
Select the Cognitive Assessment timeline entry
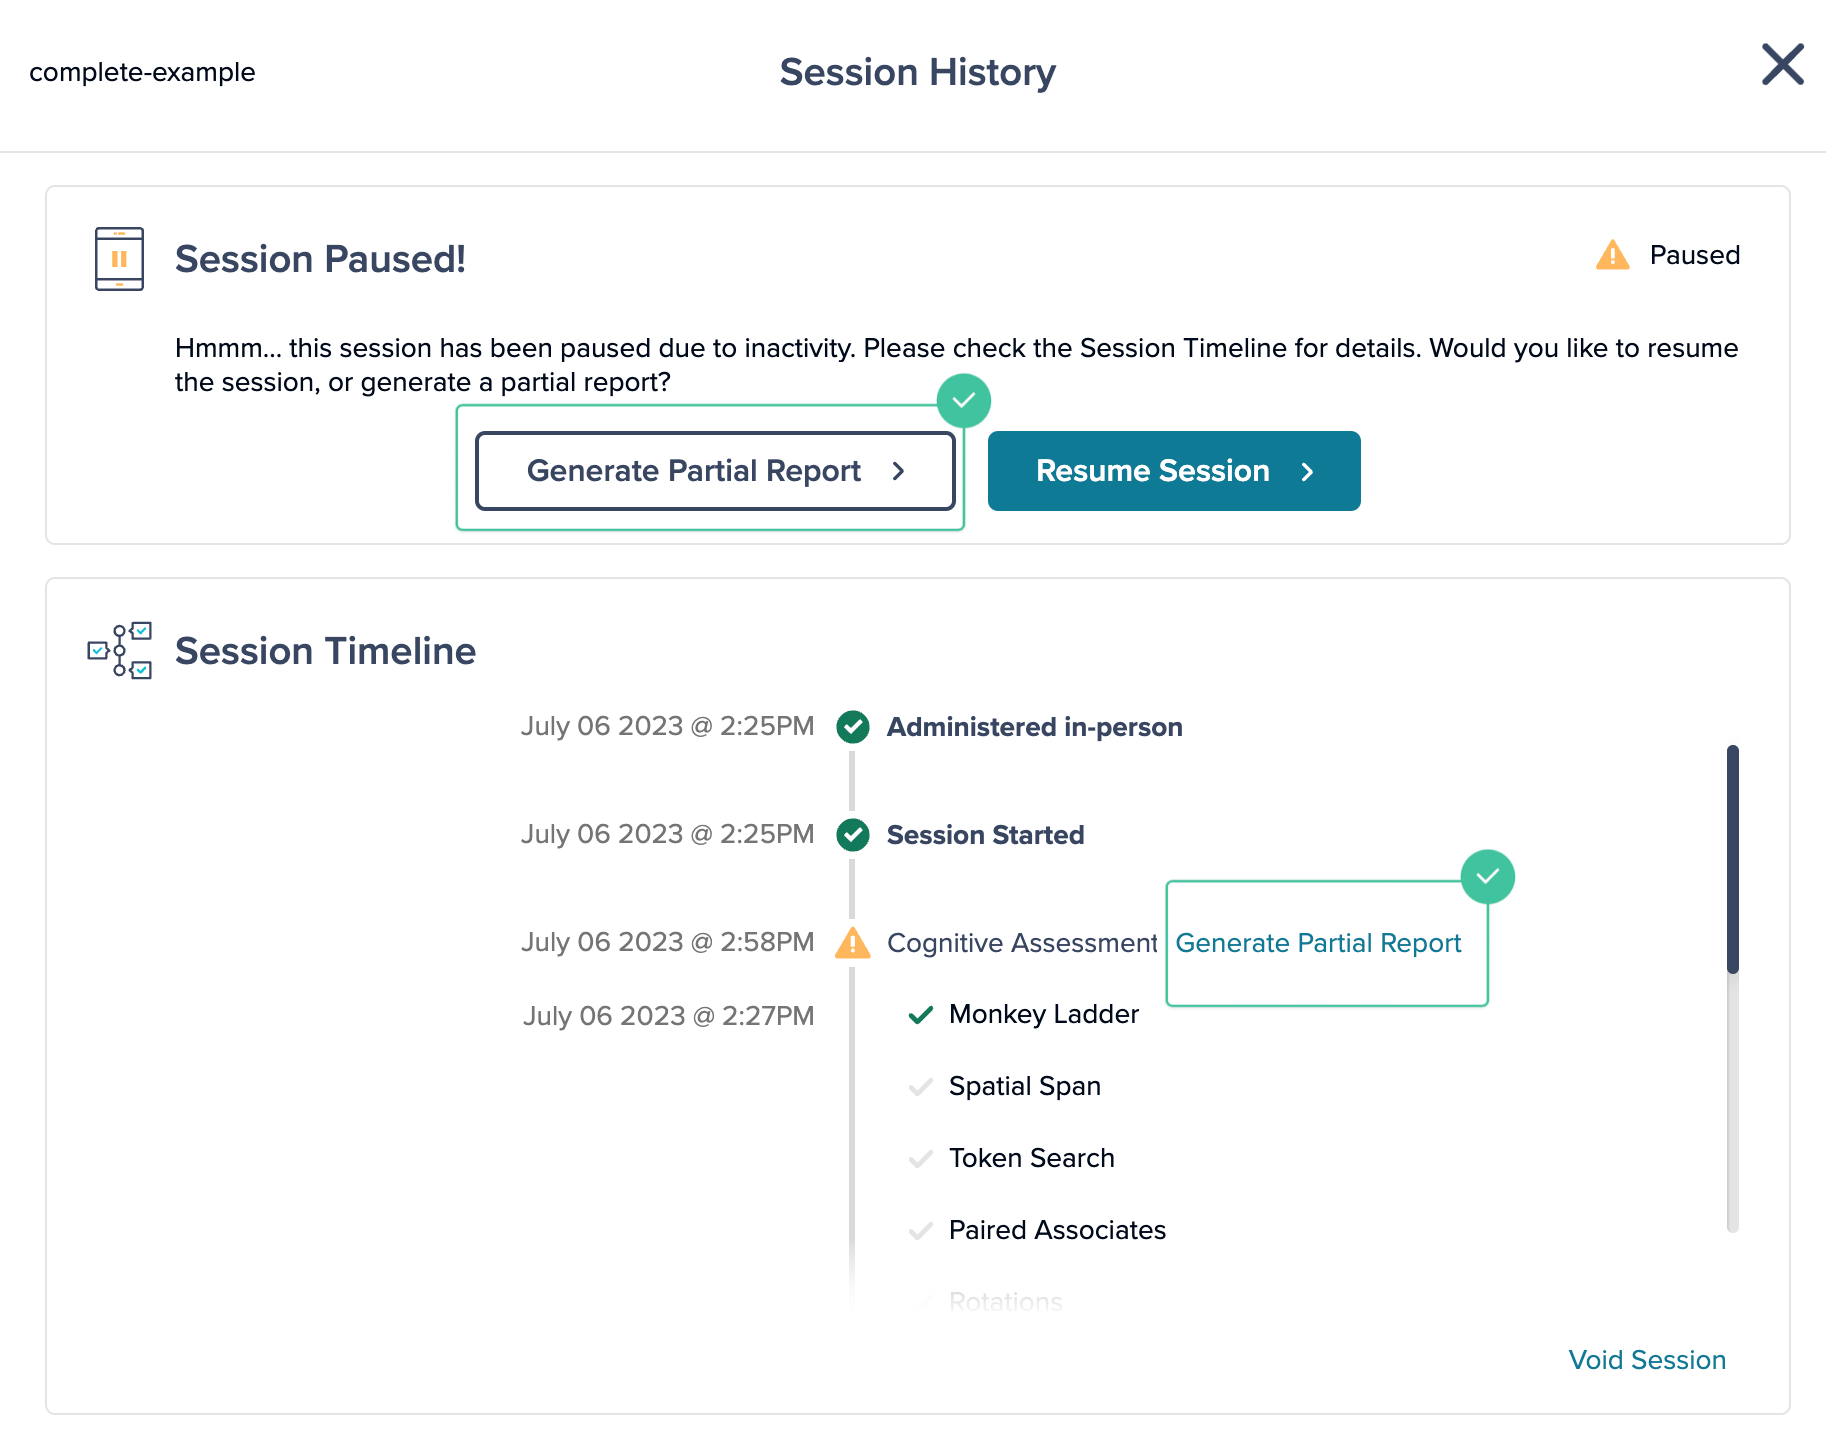1021,943
